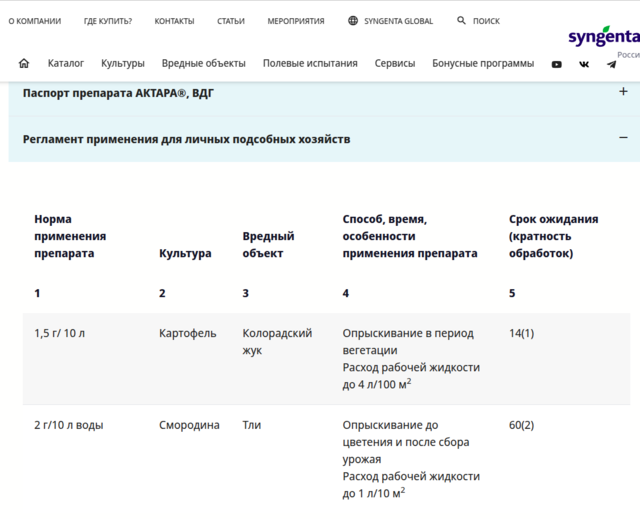Click the Колорадский жук cell
This screenshot has height=519, width=640.
tap(277, 342)
